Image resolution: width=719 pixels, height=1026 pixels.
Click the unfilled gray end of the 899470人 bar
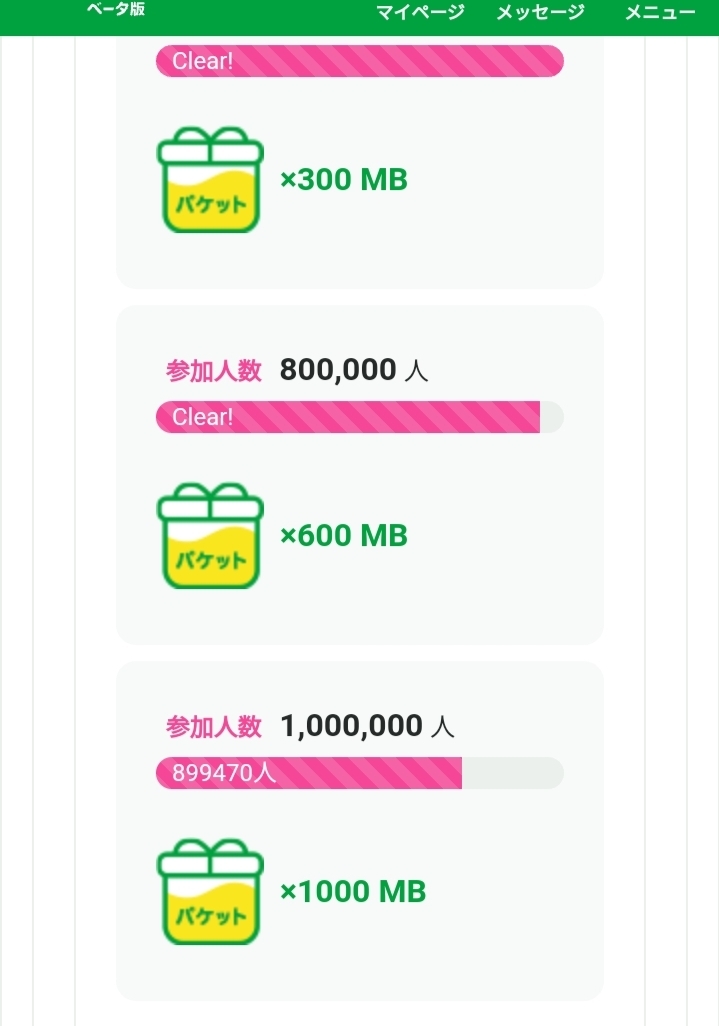click(x=512, y=773)
